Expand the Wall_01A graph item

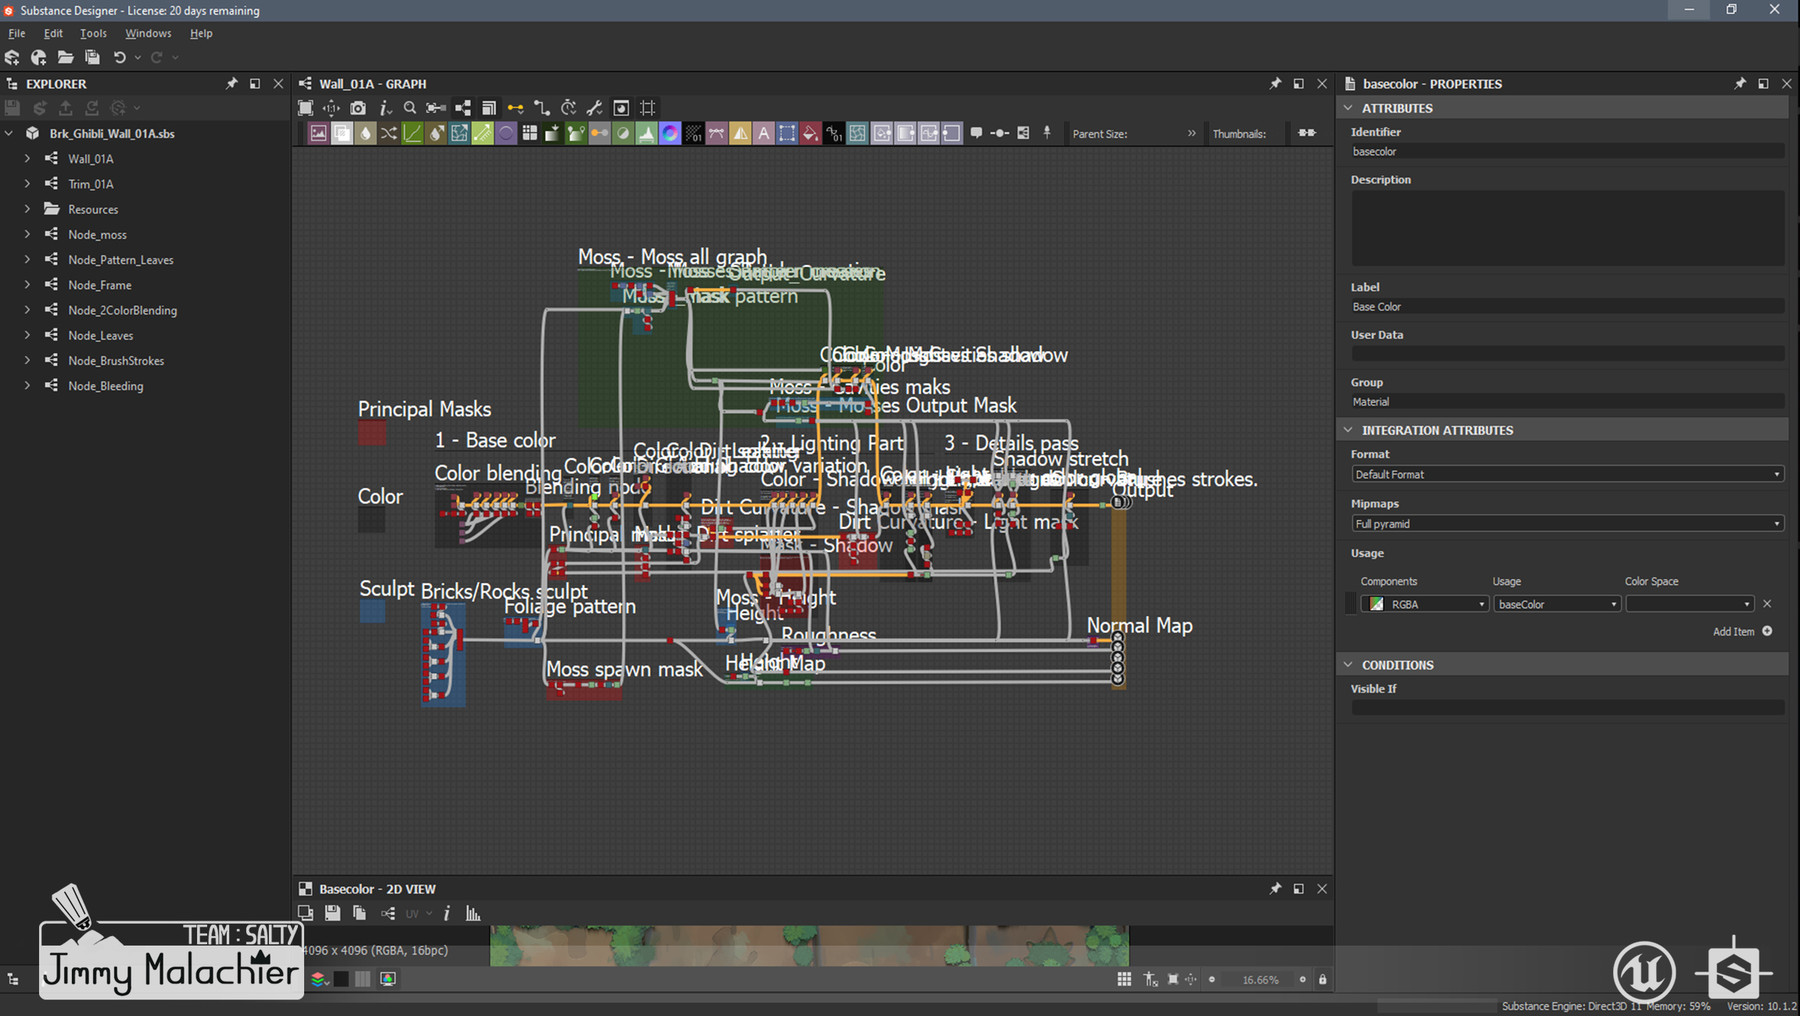(27, 158)
